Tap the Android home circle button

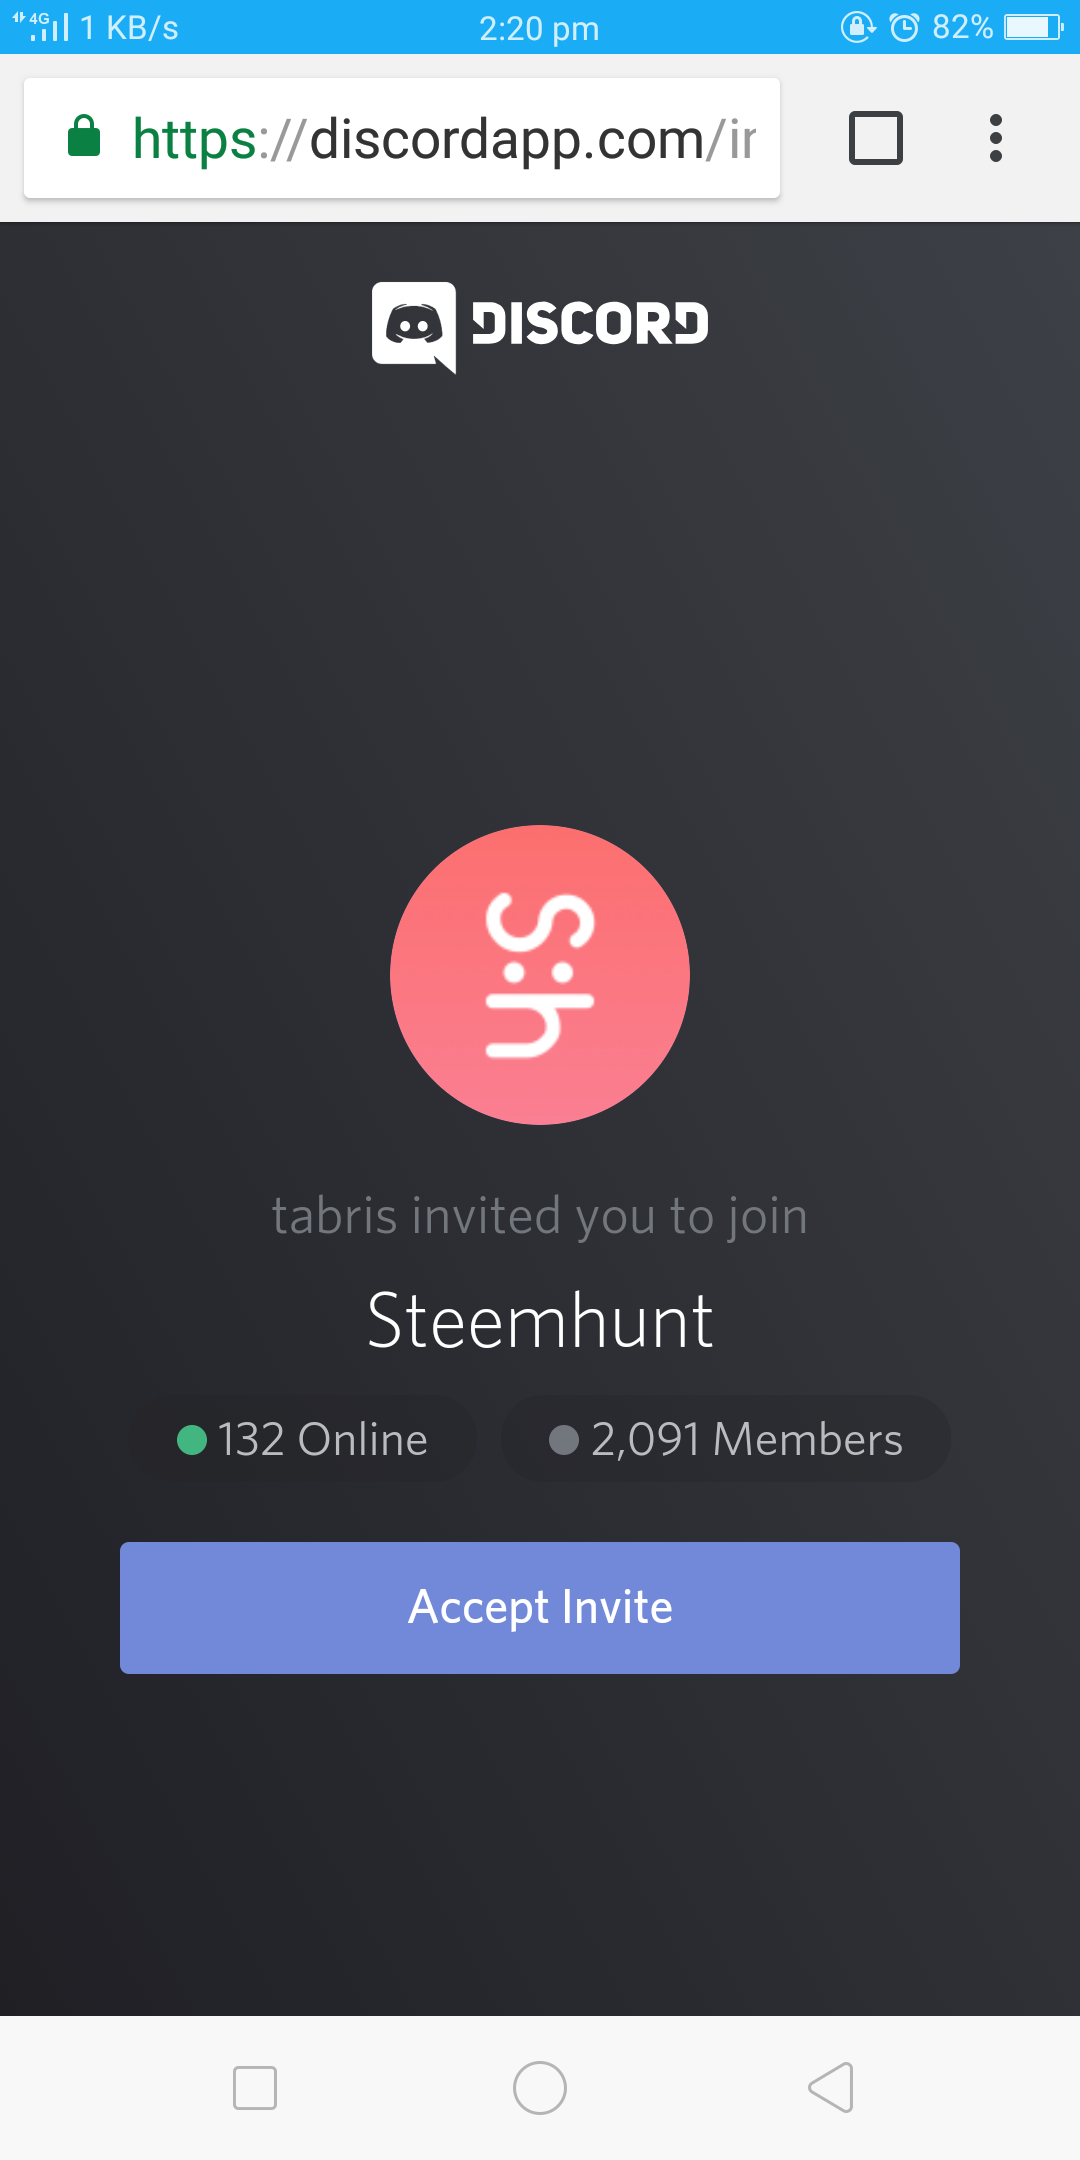coord(540,2088)
